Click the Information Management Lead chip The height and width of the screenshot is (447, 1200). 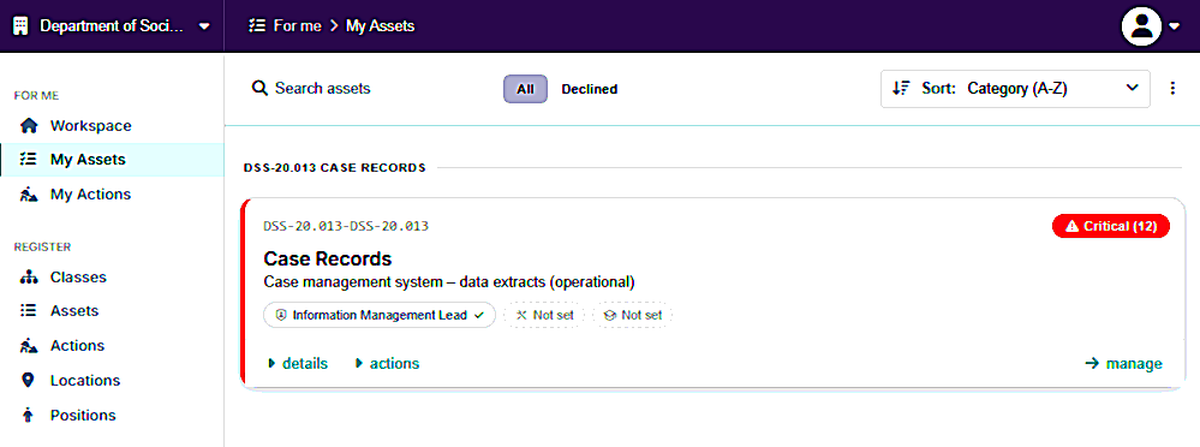tap(380, 315)
